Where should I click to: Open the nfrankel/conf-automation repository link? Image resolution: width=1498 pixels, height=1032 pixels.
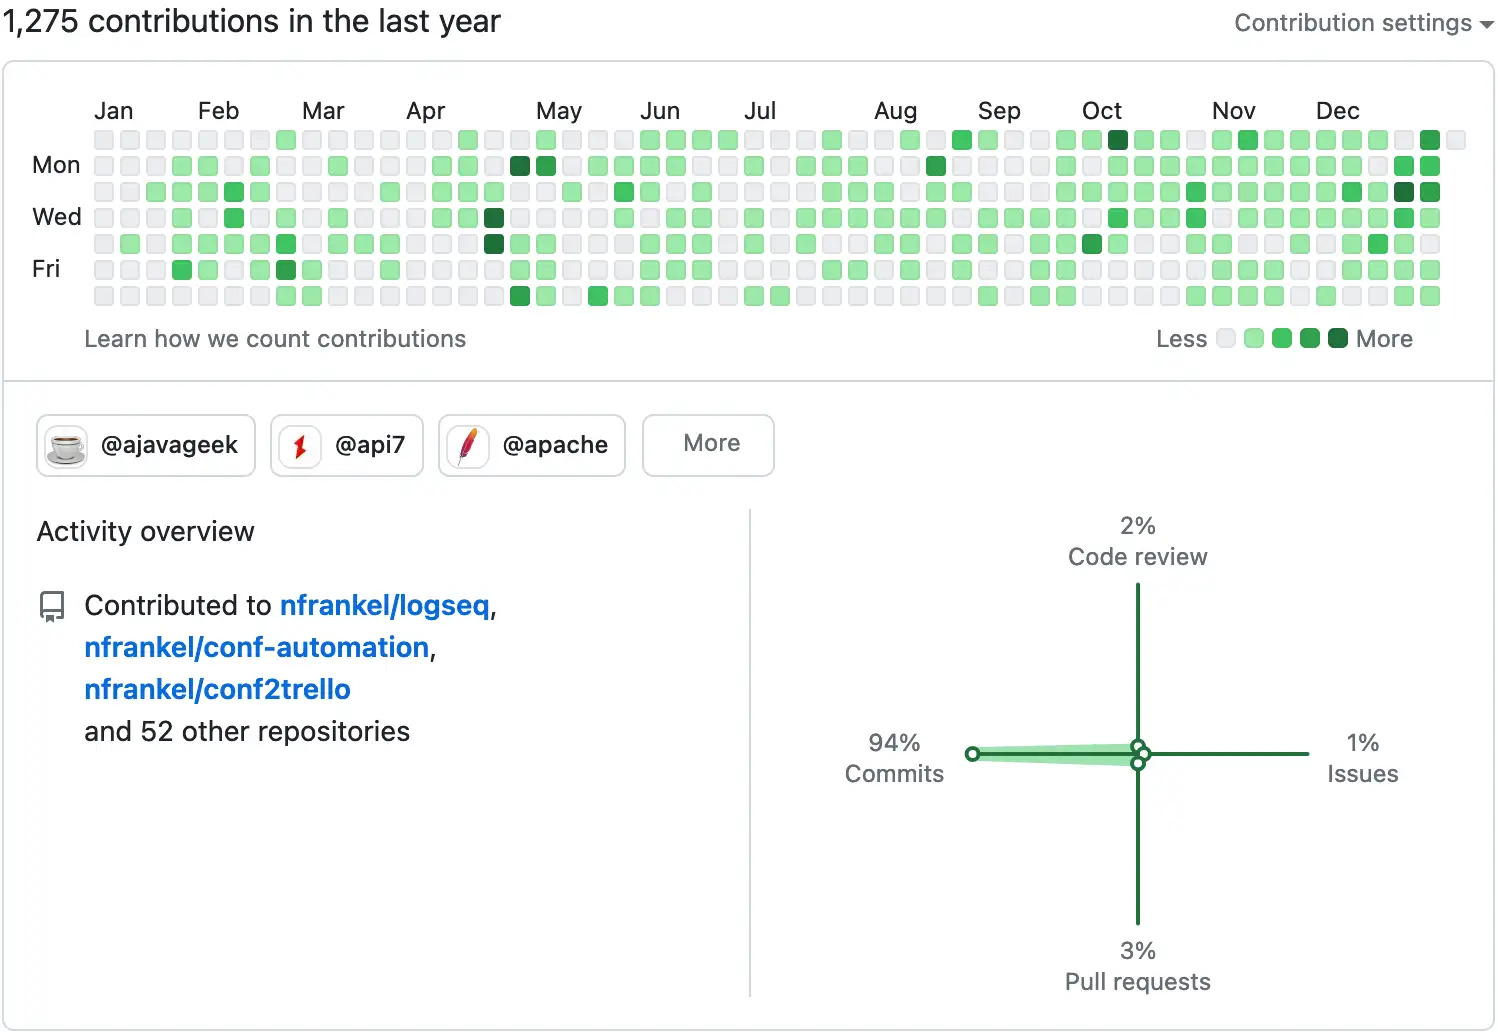point(256,647)
